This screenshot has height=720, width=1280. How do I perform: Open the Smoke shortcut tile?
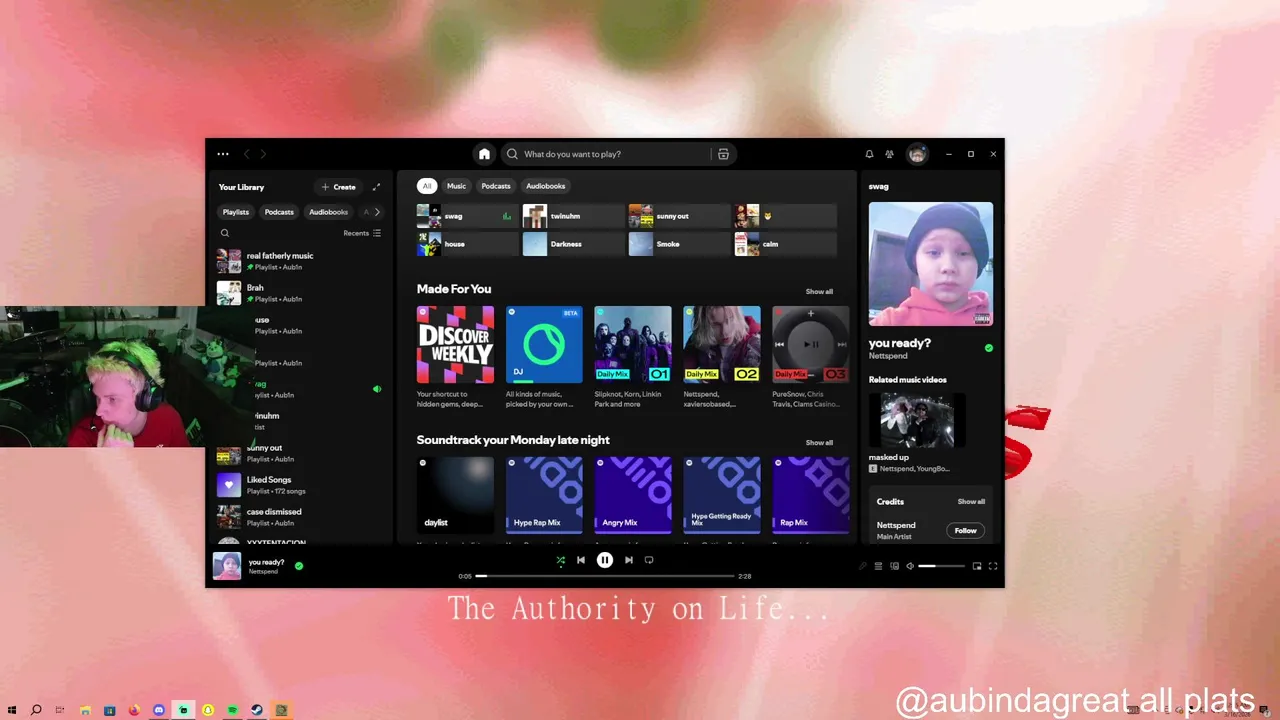[x=679, y=244]
